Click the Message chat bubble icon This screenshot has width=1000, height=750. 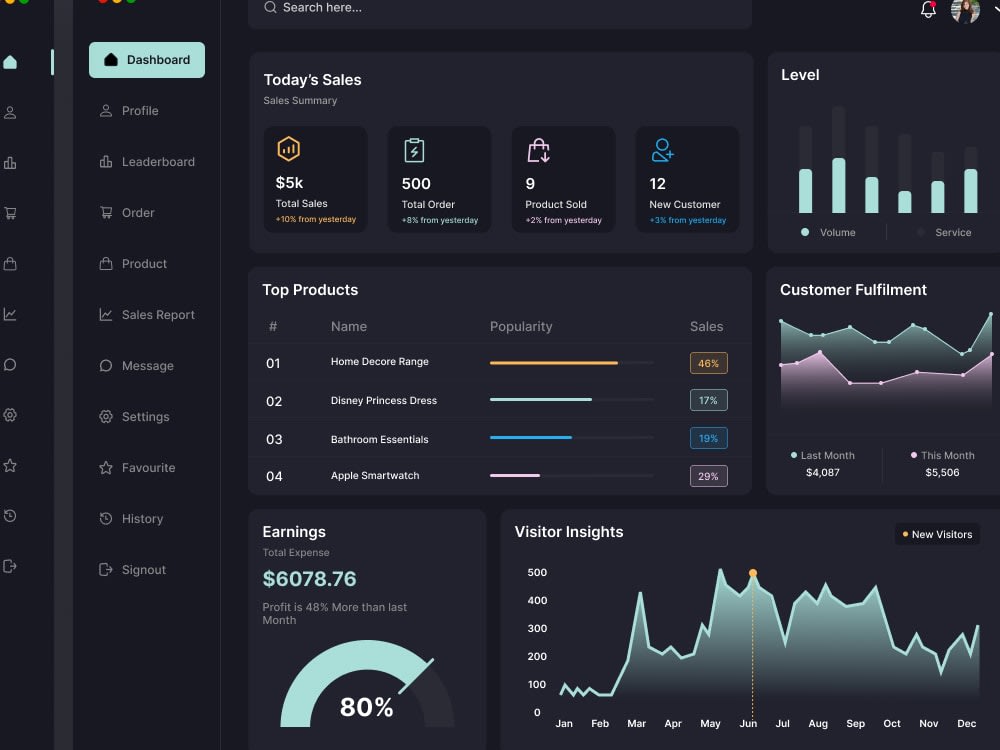point(106,366)
